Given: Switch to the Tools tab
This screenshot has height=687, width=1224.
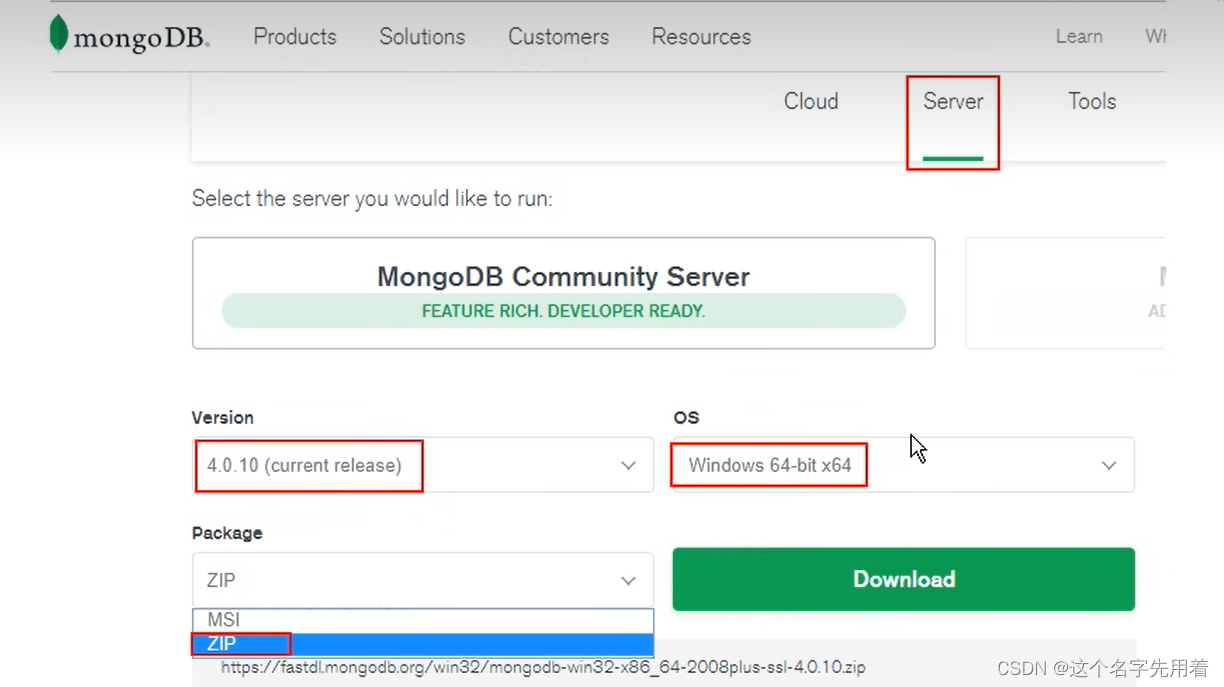Looking at the screenshot, I should click(1092, 101).
